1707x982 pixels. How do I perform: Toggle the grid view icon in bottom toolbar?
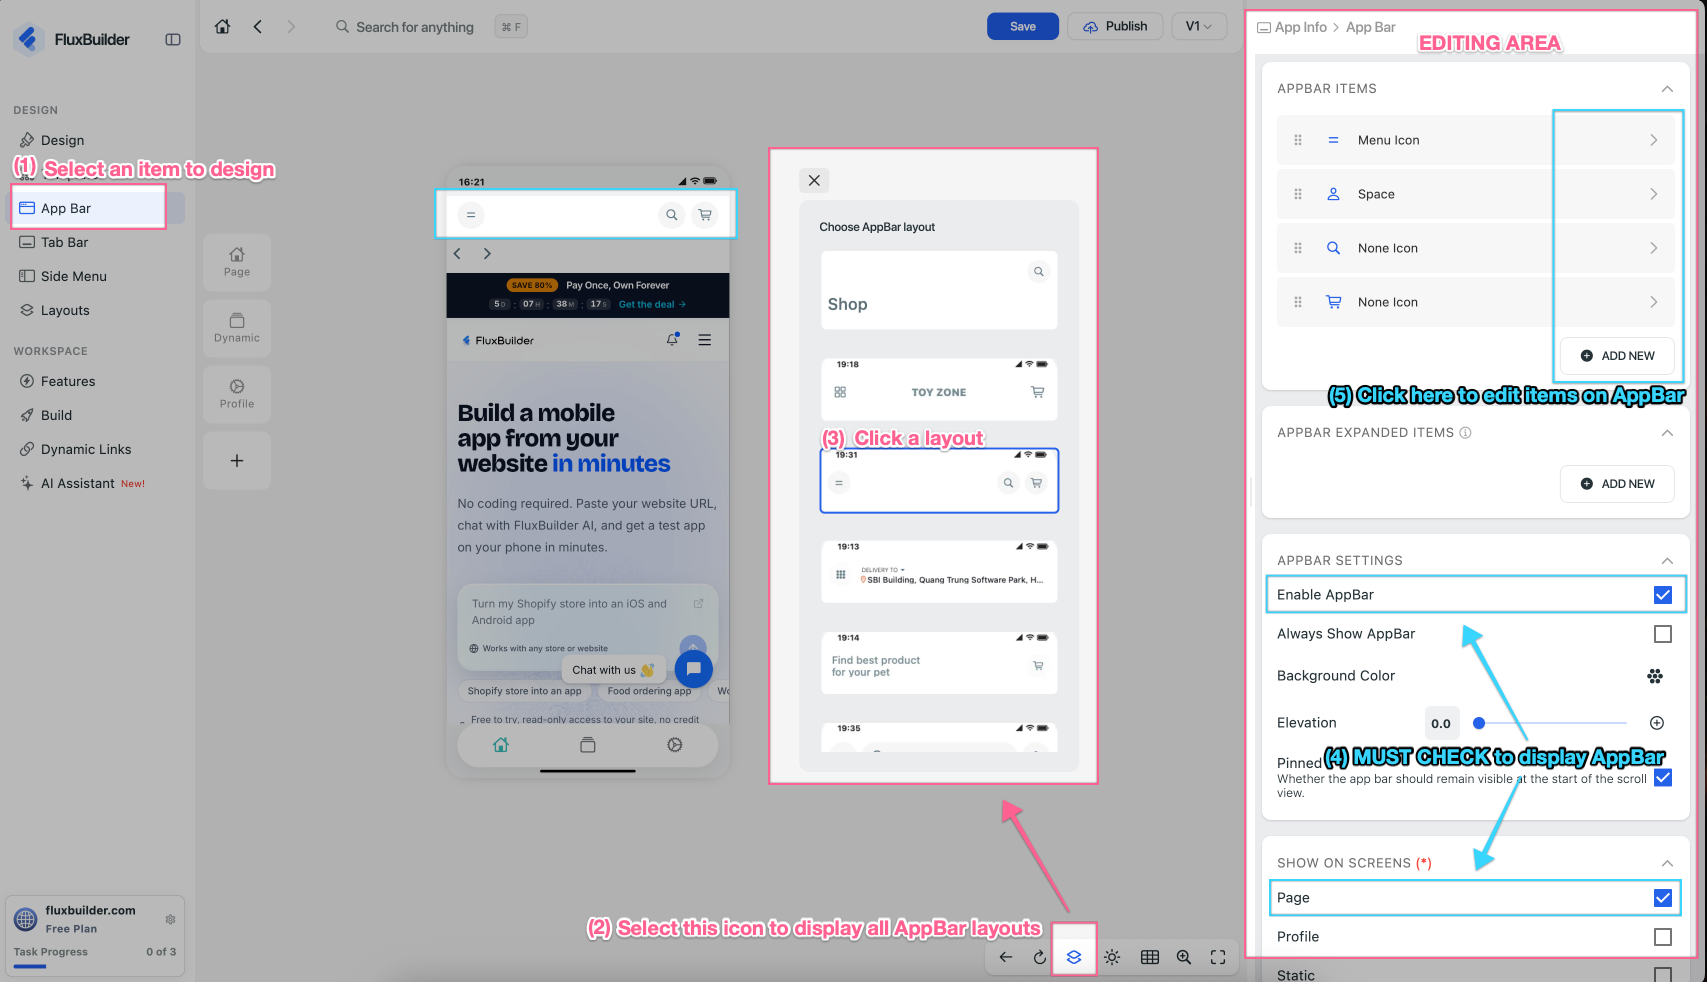tap(1150, 957)
